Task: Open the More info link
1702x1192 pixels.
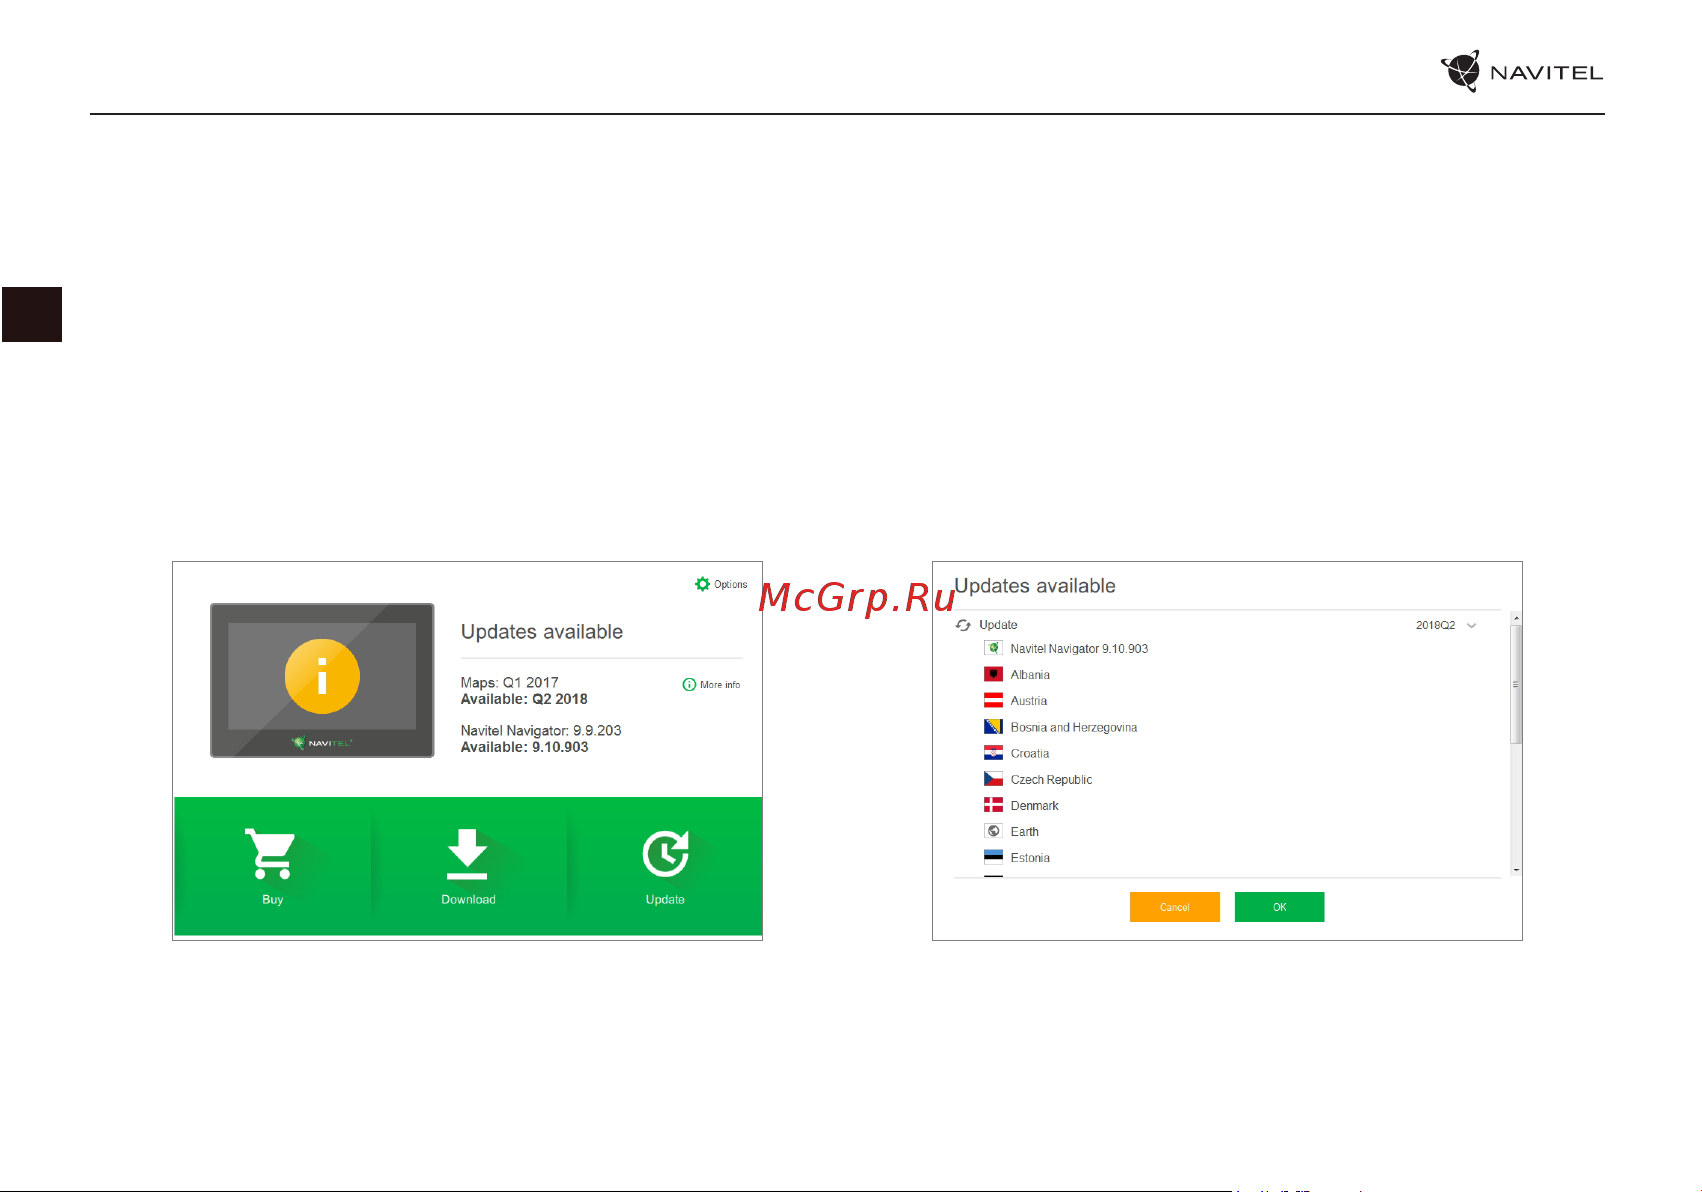Action: click(x=720, y=685)
